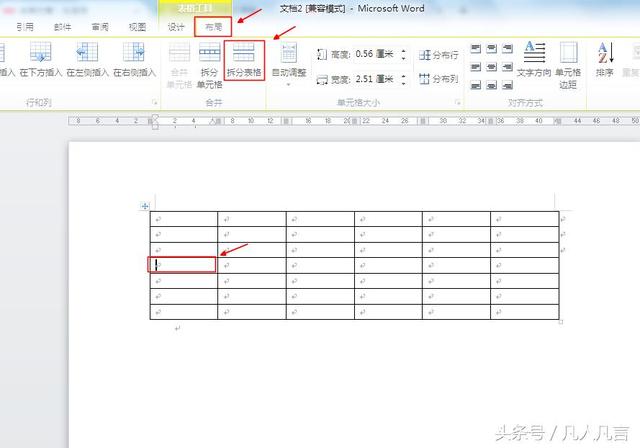Align cell text center right

pos(507,67)
